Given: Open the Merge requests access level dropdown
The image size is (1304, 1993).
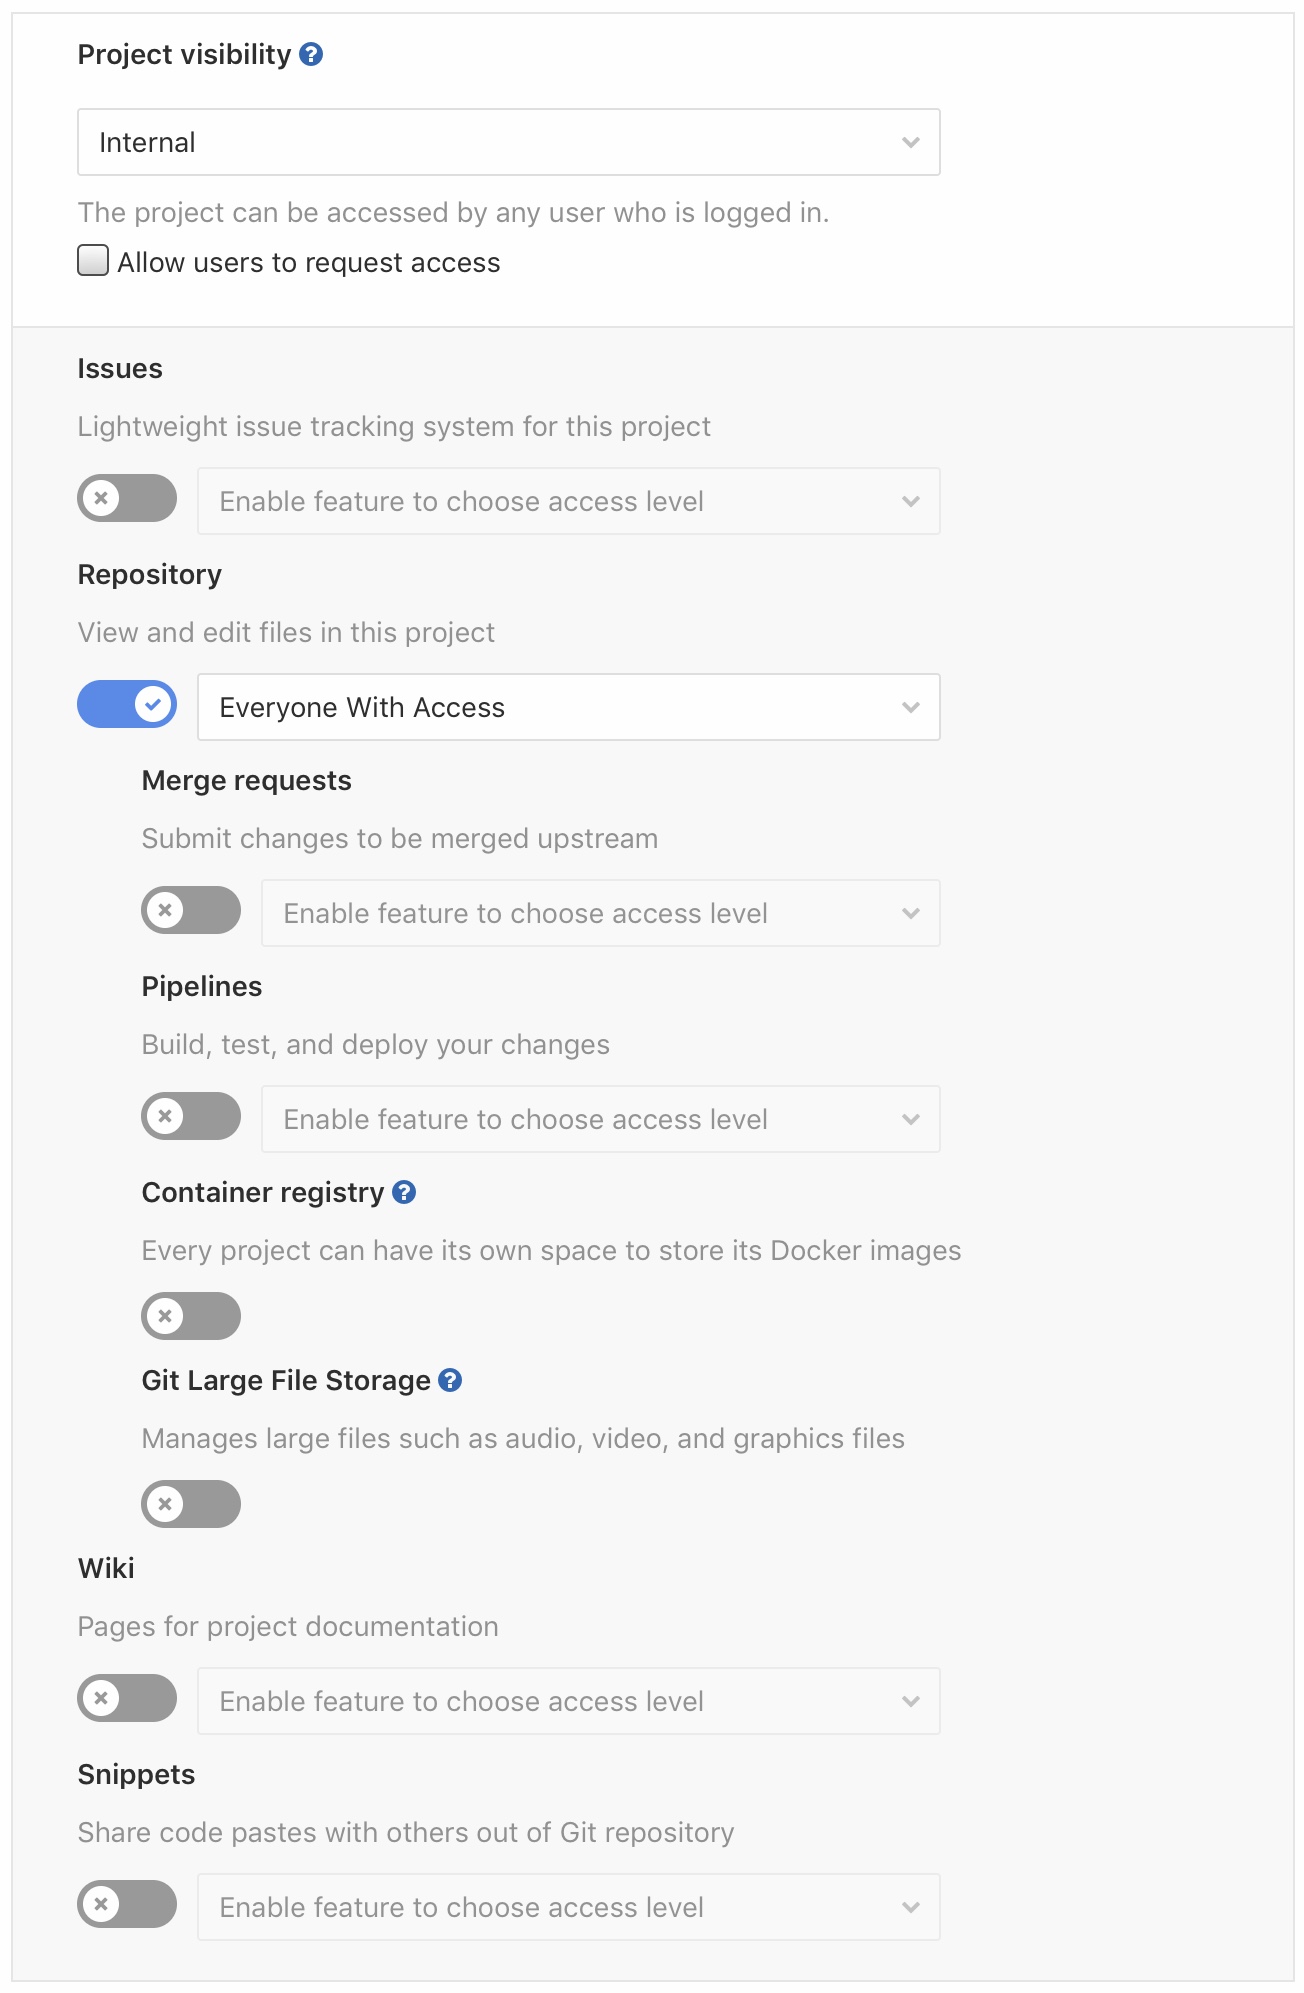Looking at the screenshot, I should (x=600, y=912).
